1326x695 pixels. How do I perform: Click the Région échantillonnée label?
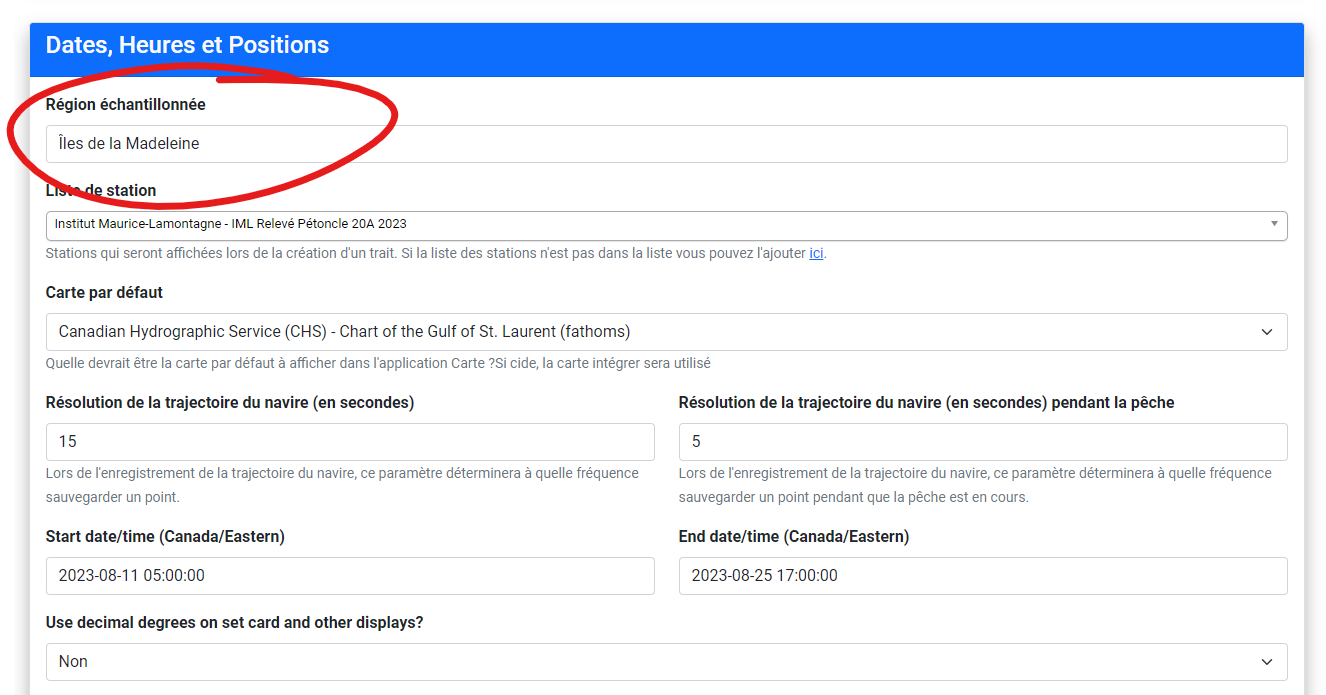[x=126, y=105]
